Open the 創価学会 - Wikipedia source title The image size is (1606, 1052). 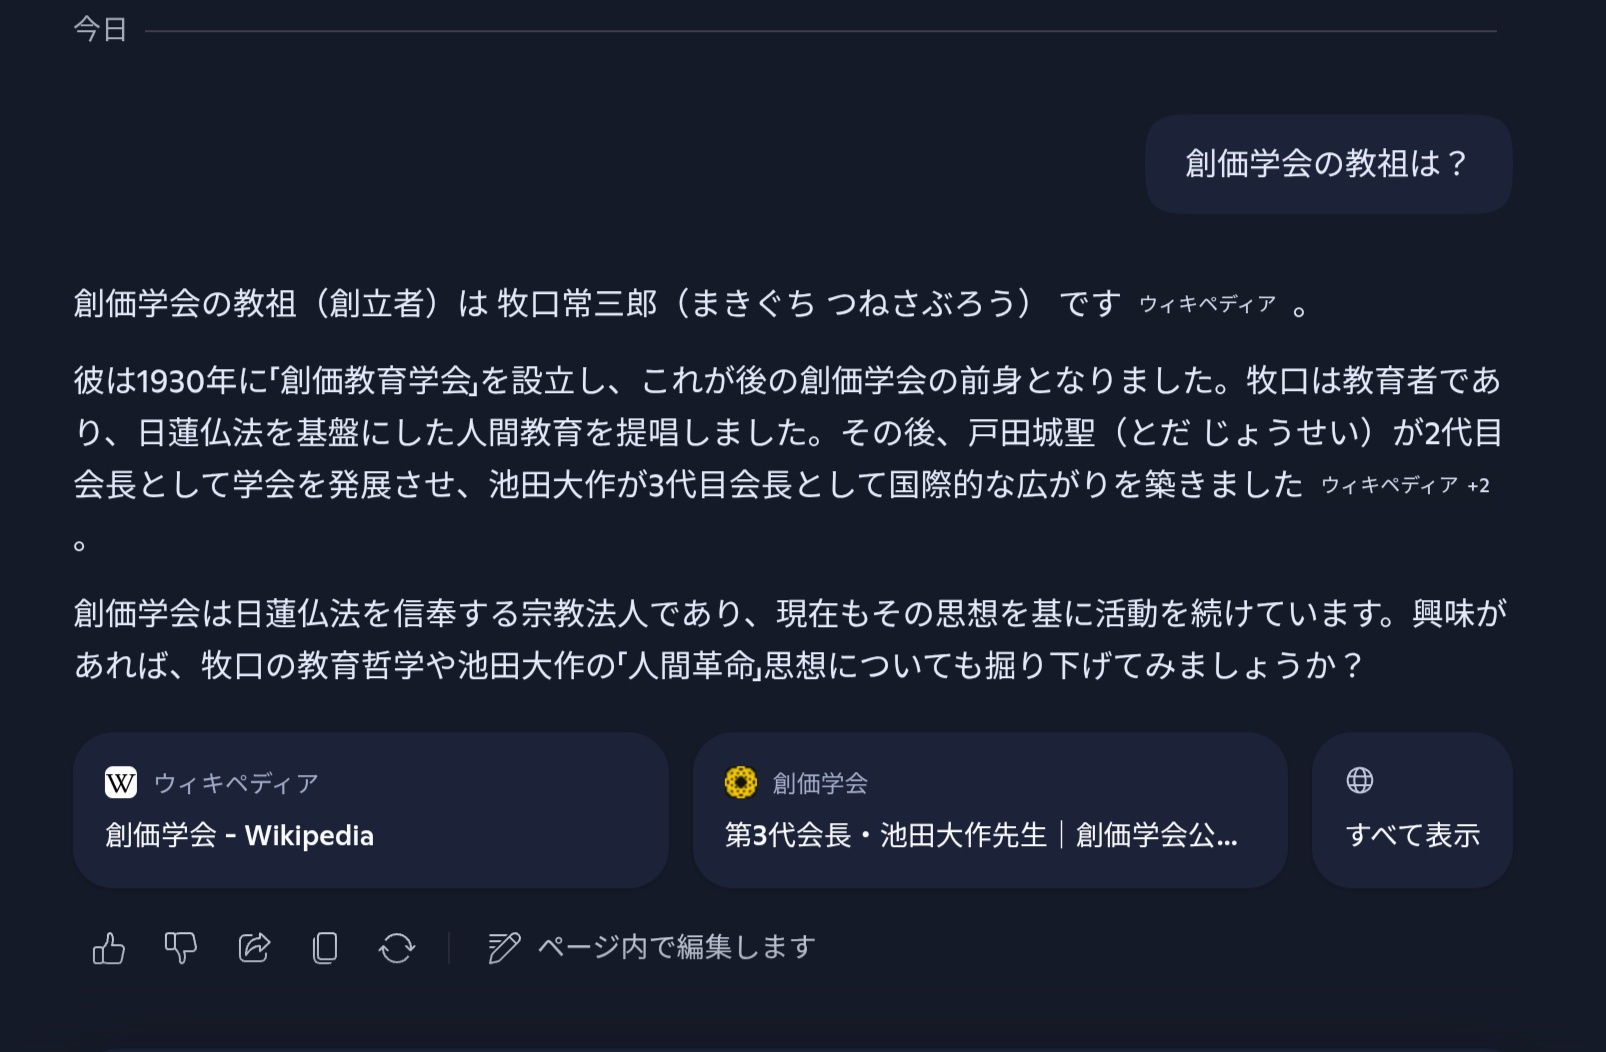click(240, 835)
